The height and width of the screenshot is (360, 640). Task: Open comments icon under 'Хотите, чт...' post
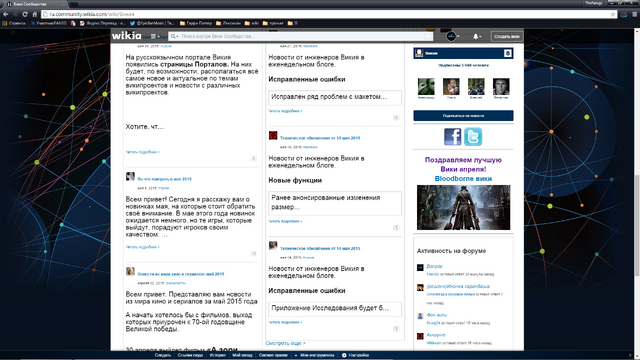pos(253,158)
